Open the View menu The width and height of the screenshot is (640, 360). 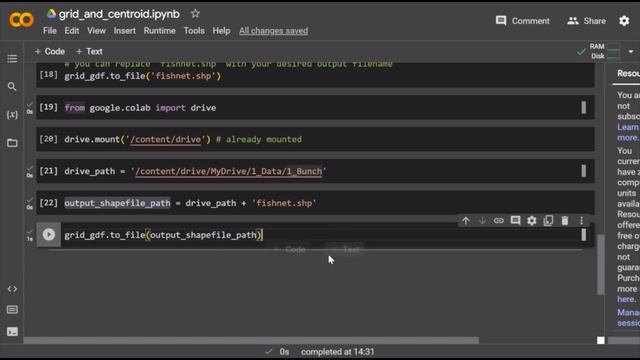point(96,31)
